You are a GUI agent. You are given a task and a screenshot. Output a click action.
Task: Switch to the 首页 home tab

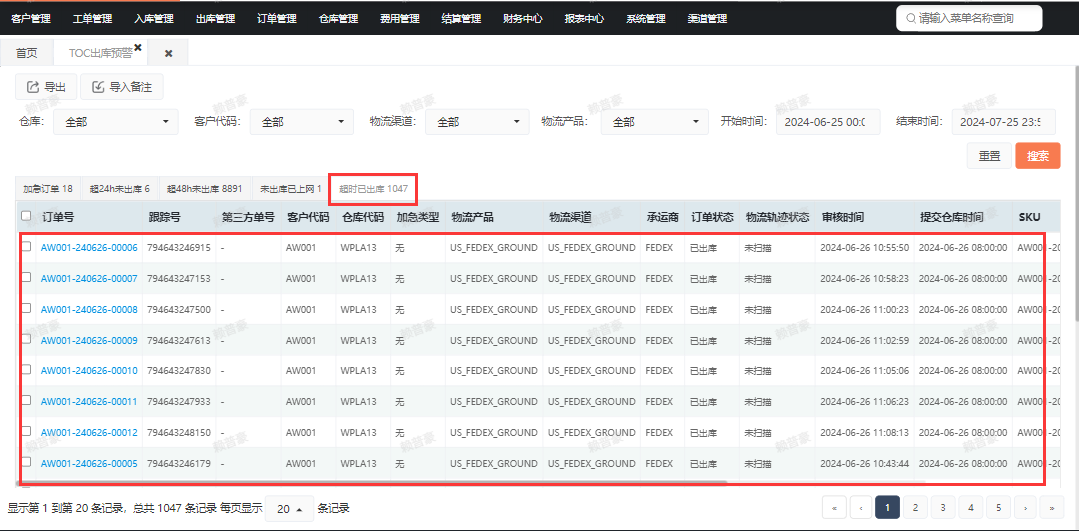tap(27, 53)
